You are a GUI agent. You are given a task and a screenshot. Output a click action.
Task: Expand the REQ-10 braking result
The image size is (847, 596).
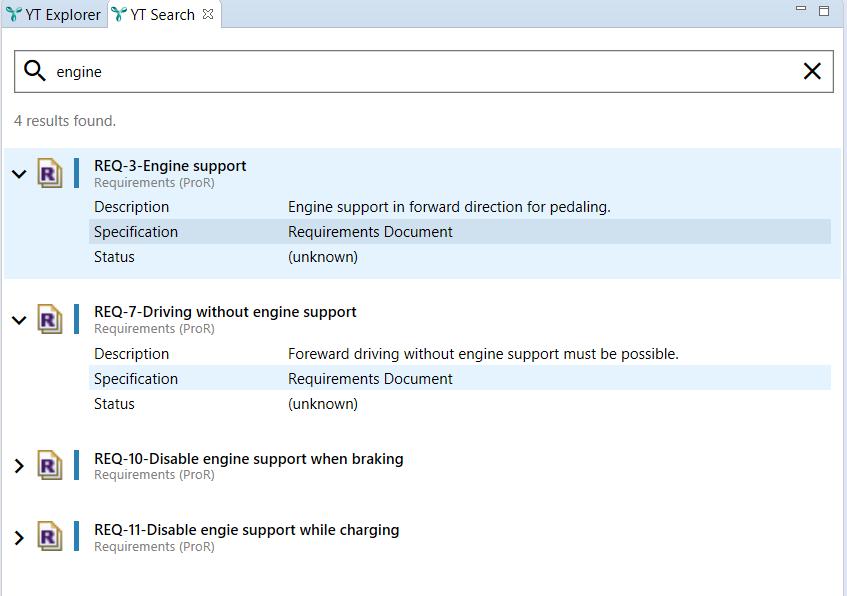pyautogui.click(x=19, y=466)
